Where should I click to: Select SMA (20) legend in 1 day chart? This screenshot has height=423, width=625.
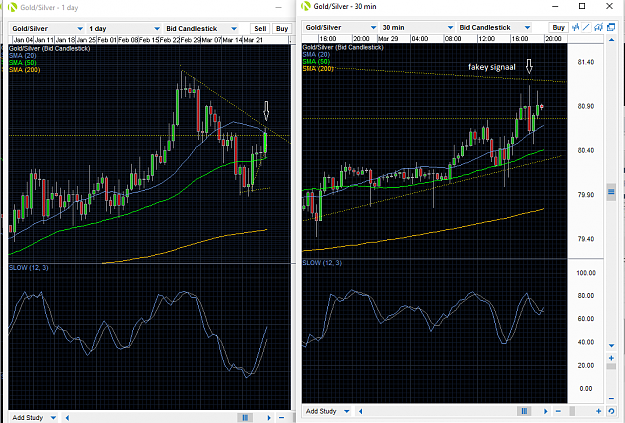pyautogui.click(x=23, y=55)
